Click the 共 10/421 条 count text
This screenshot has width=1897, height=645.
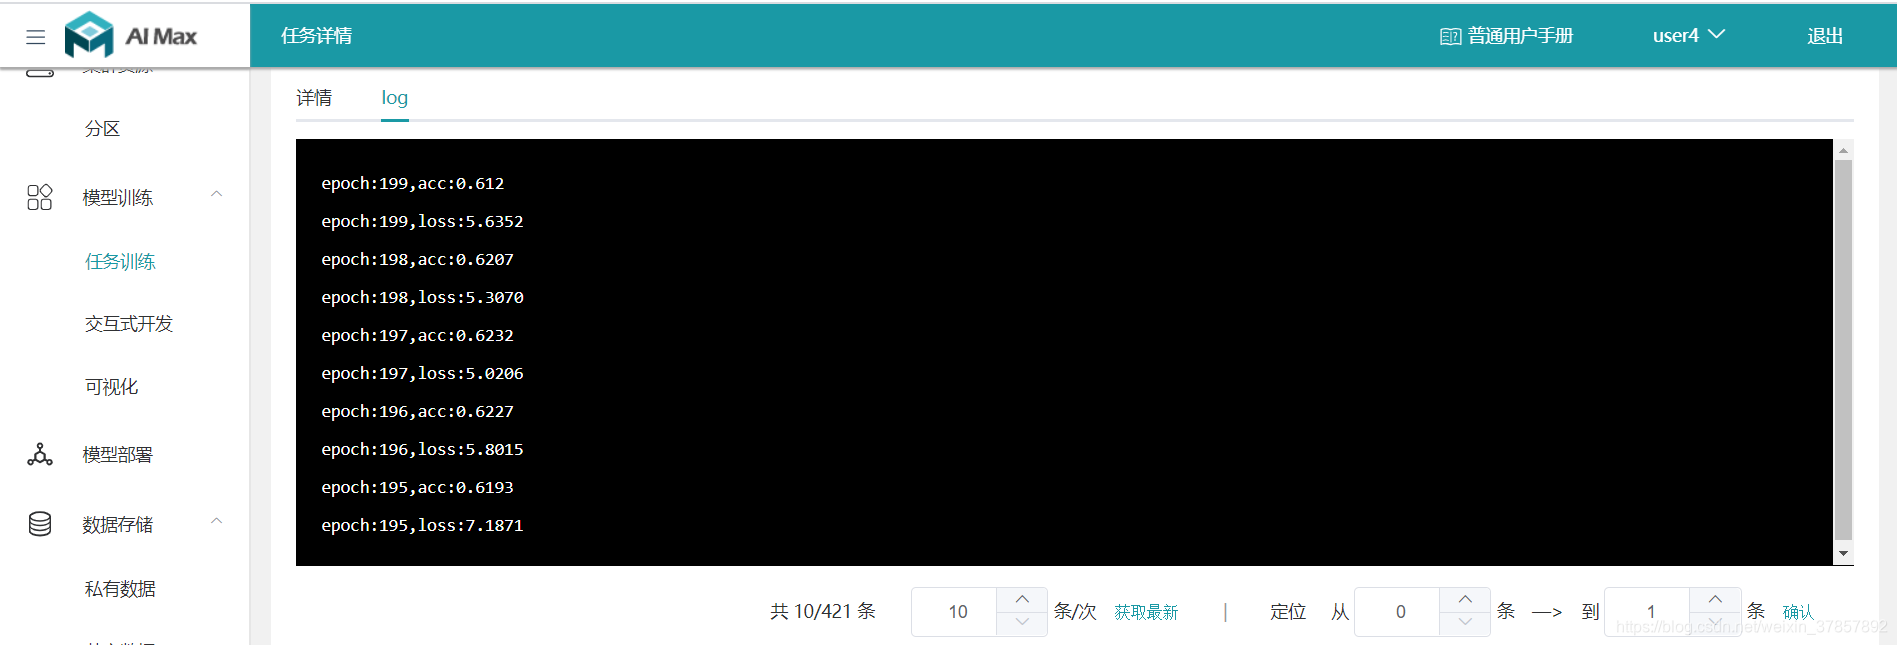(x=823, y=612)
